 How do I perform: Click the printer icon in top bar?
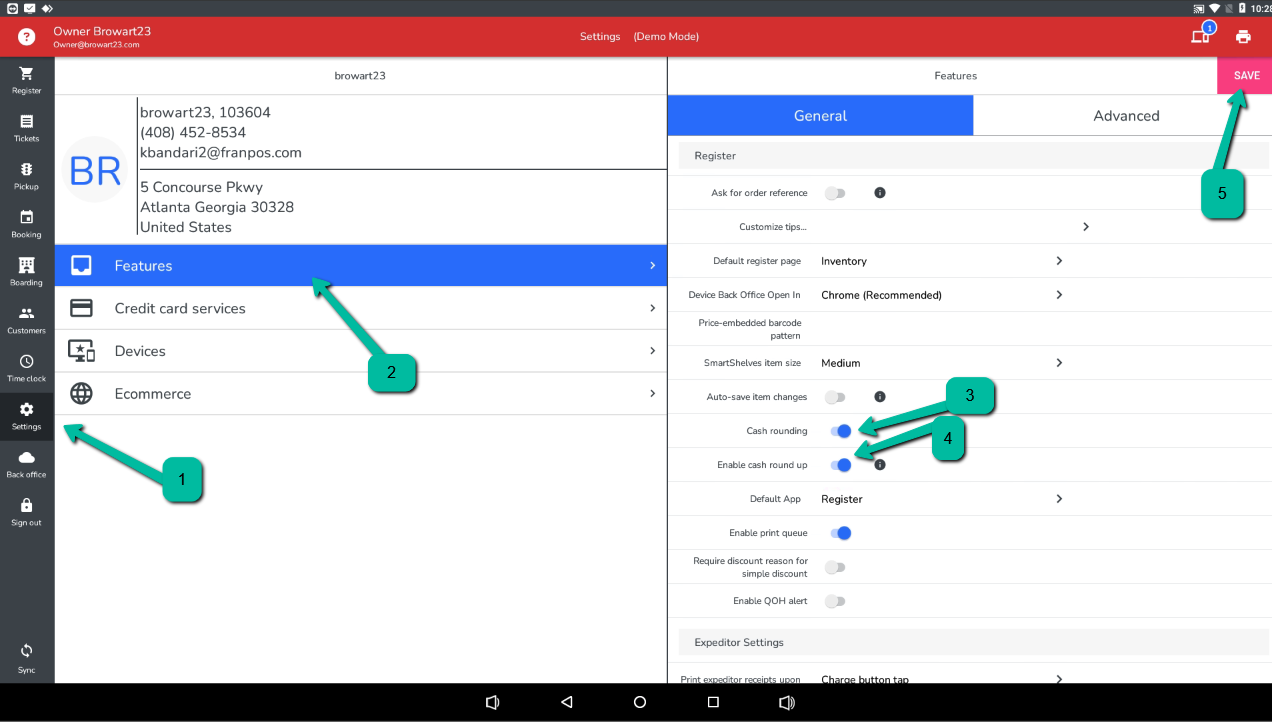(x=1243, y=37)
